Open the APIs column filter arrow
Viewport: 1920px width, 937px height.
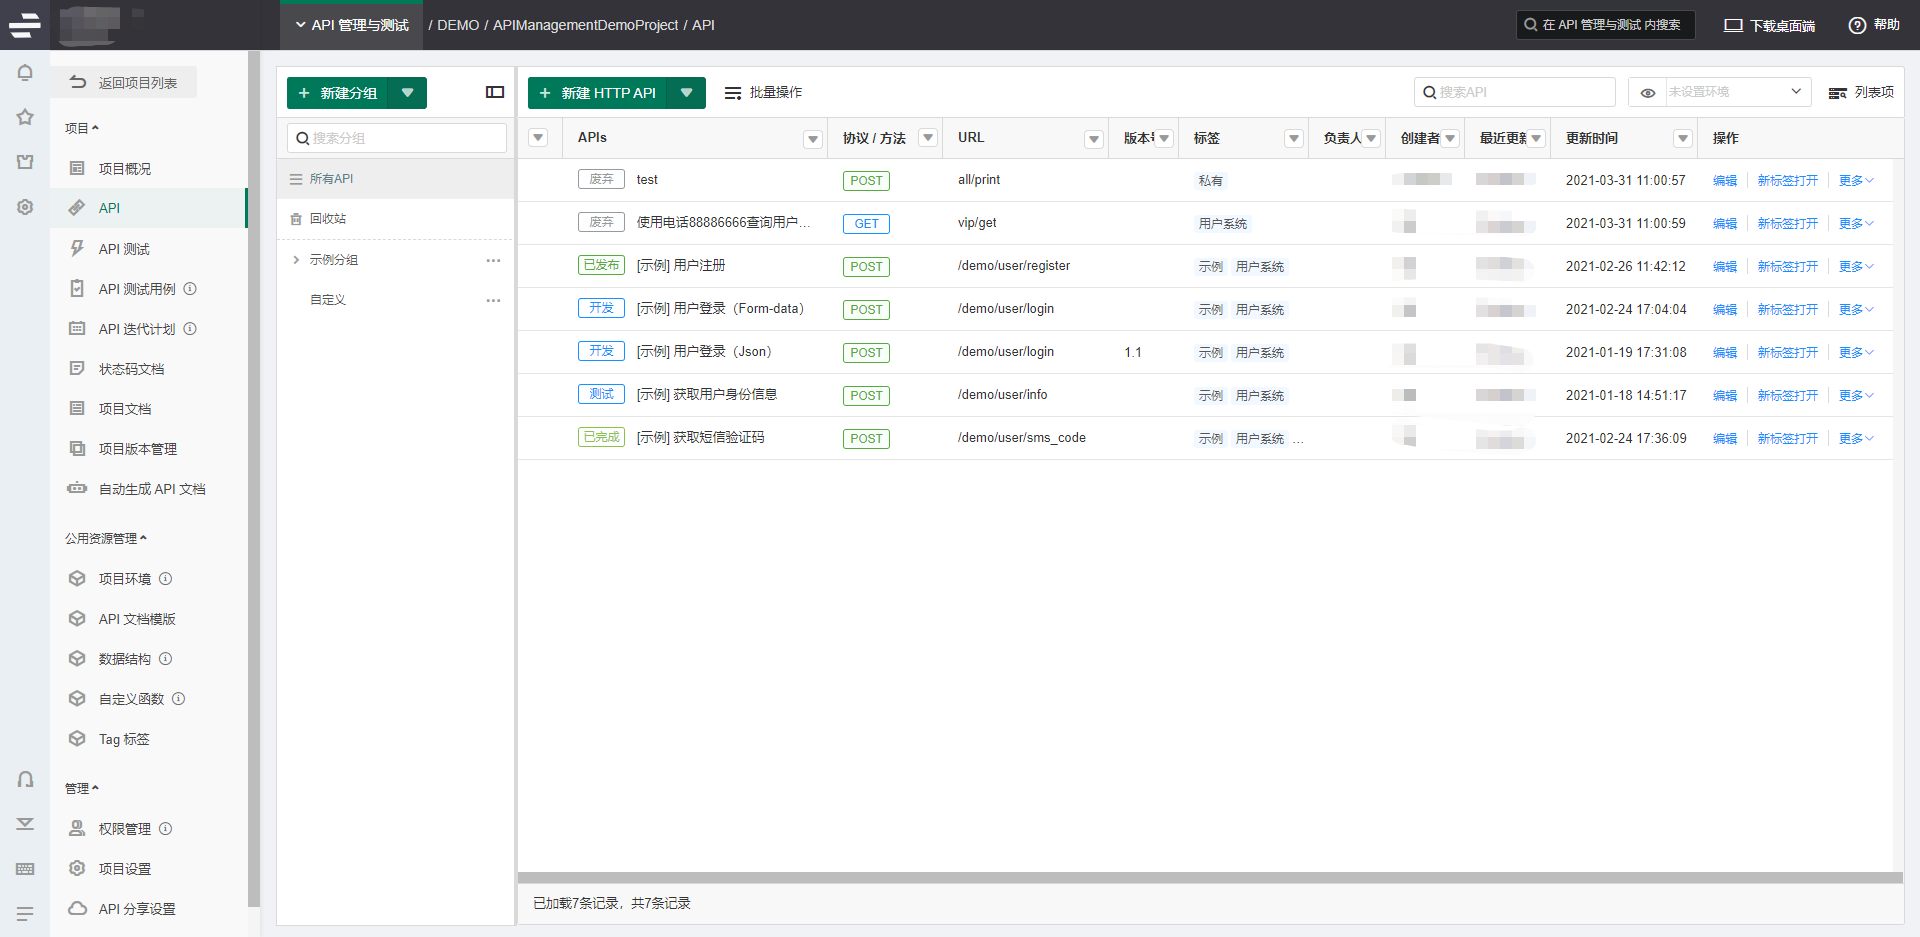(x=813, y=139)
